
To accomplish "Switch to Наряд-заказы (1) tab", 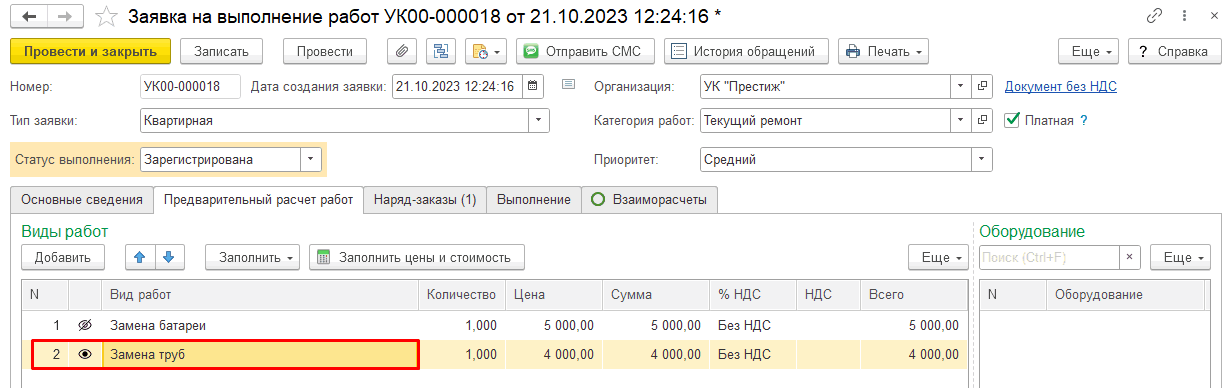I will coord(425,200).
